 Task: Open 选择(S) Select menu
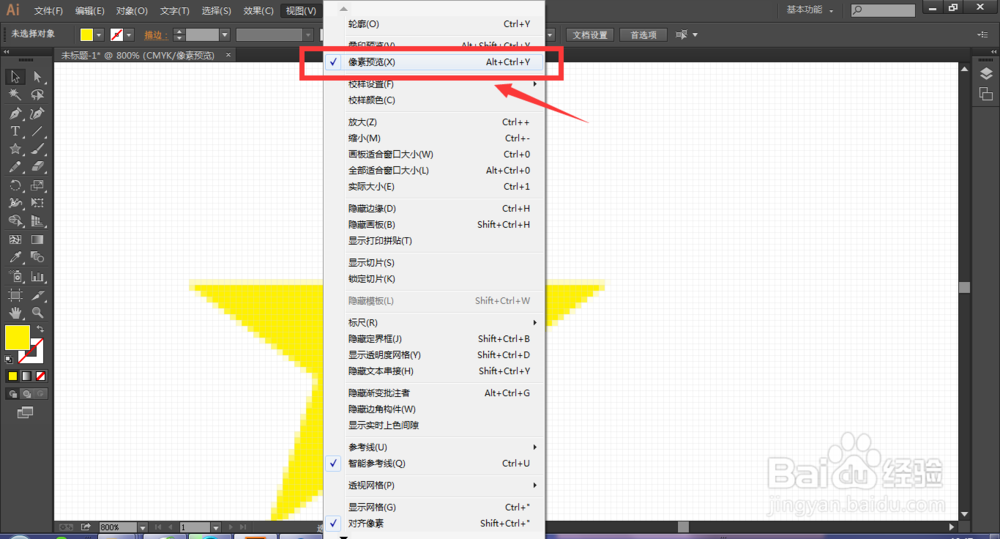(216, 11)
